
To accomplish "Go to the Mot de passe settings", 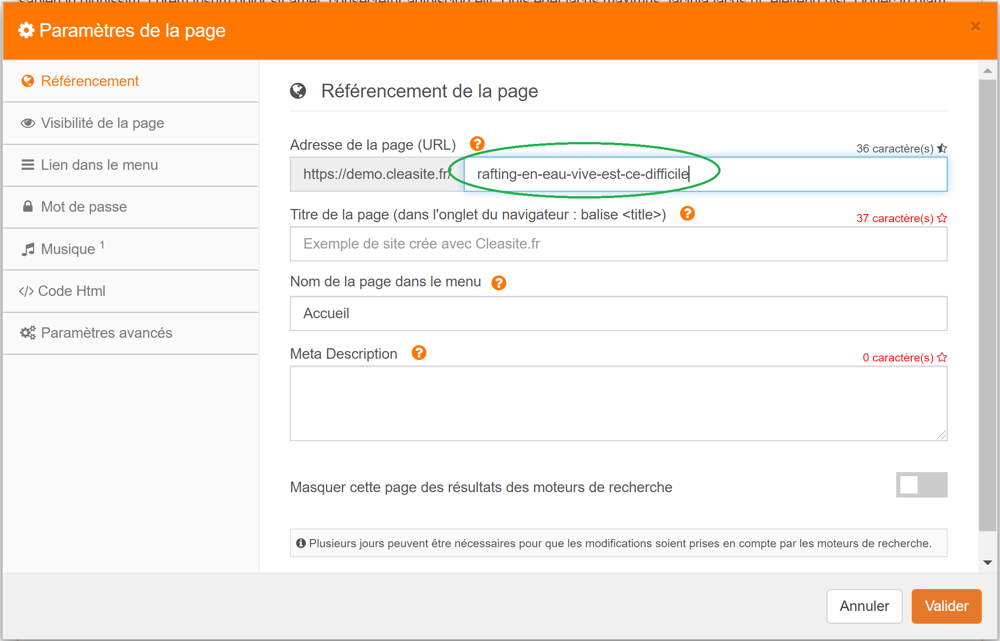I will (x=83, y=207).
